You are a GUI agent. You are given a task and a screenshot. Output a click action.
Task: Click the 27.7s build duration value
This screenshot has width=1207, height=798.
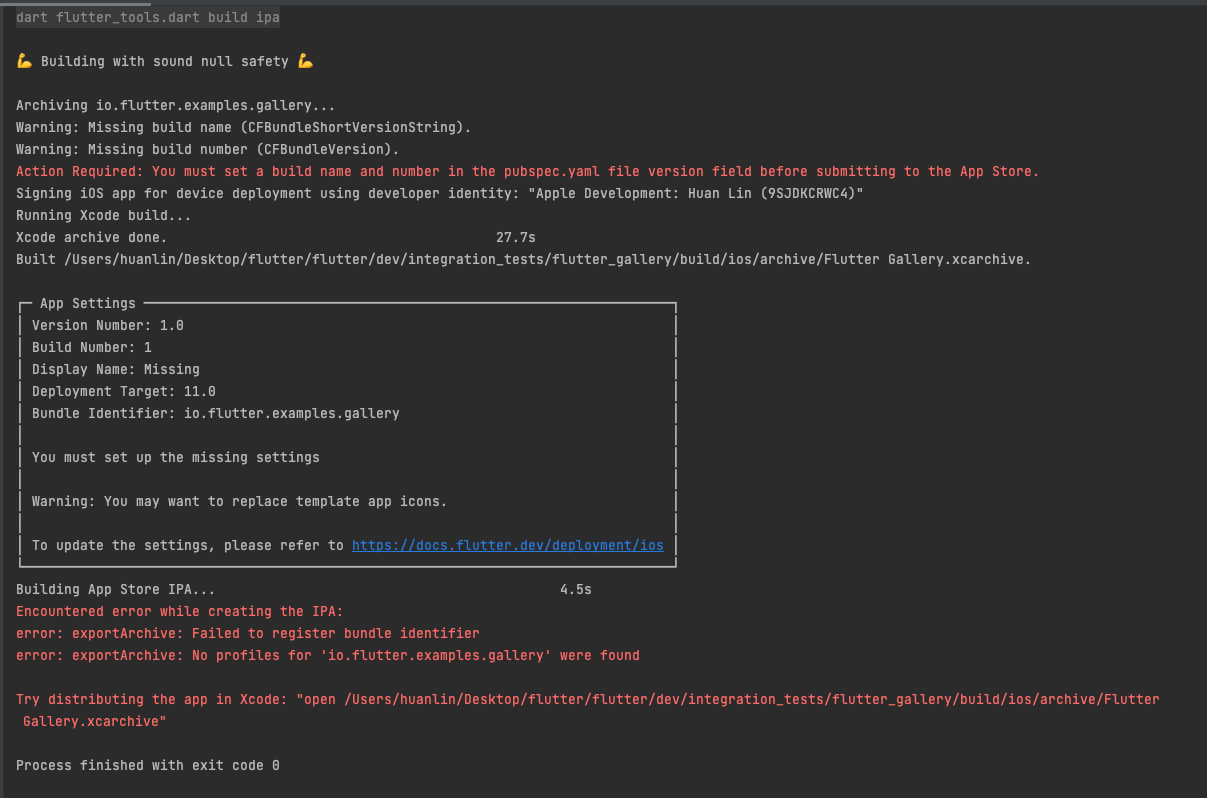[516, 237]
